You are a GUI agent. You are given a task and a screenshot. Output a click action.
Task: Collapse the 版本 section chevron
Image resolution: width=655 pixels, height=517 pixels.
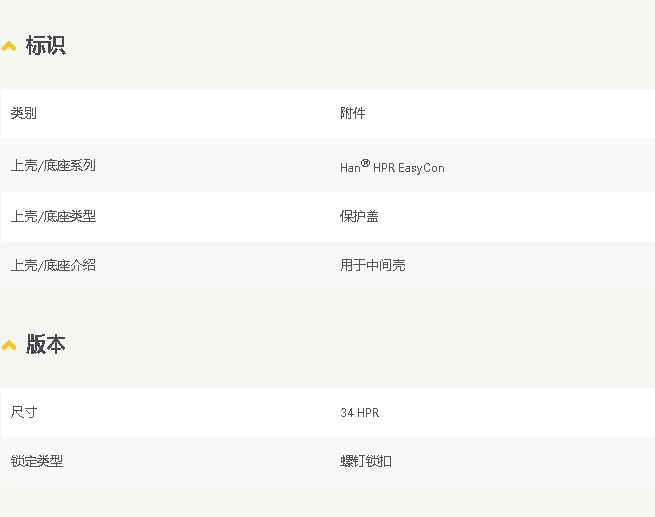[9, 345]
